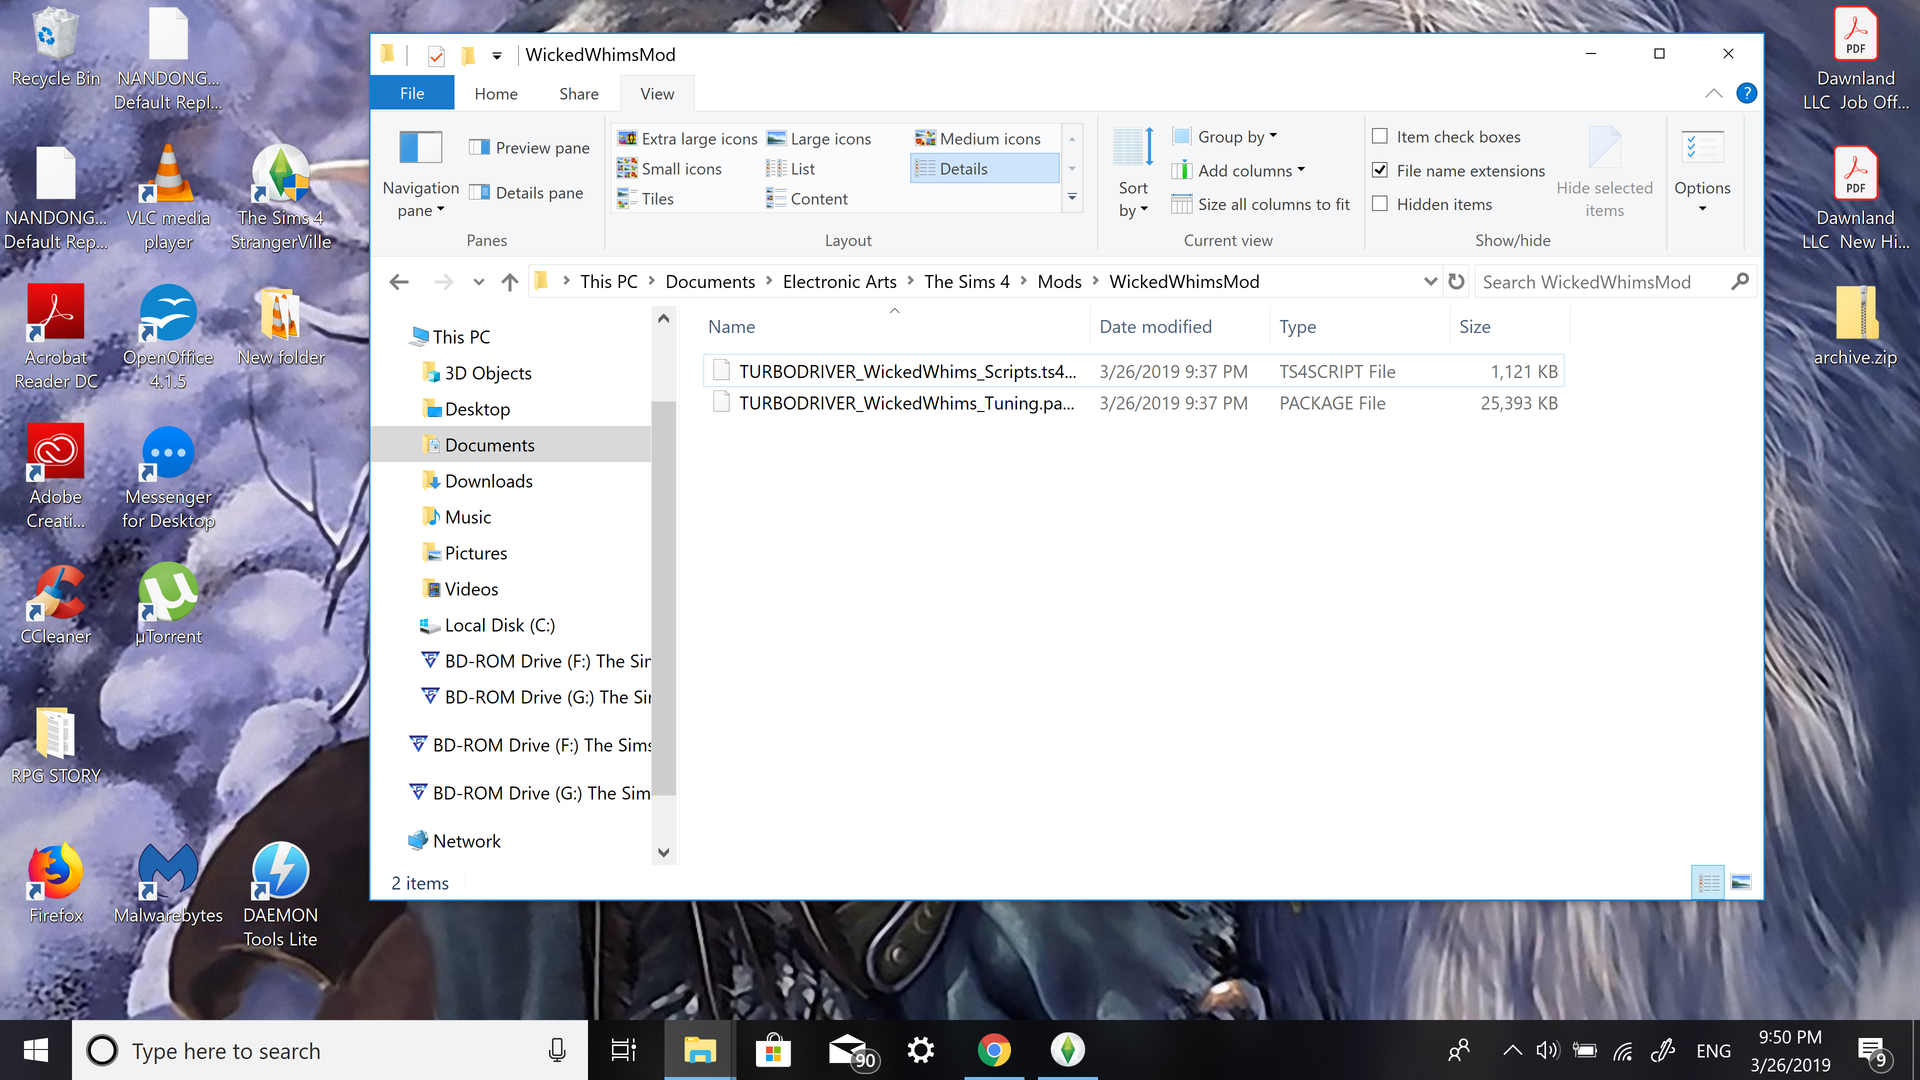This screenshot has width=1920, height=1080.
Task: Select archive.zip on the desktop
Action: (x=1855, y=326)
